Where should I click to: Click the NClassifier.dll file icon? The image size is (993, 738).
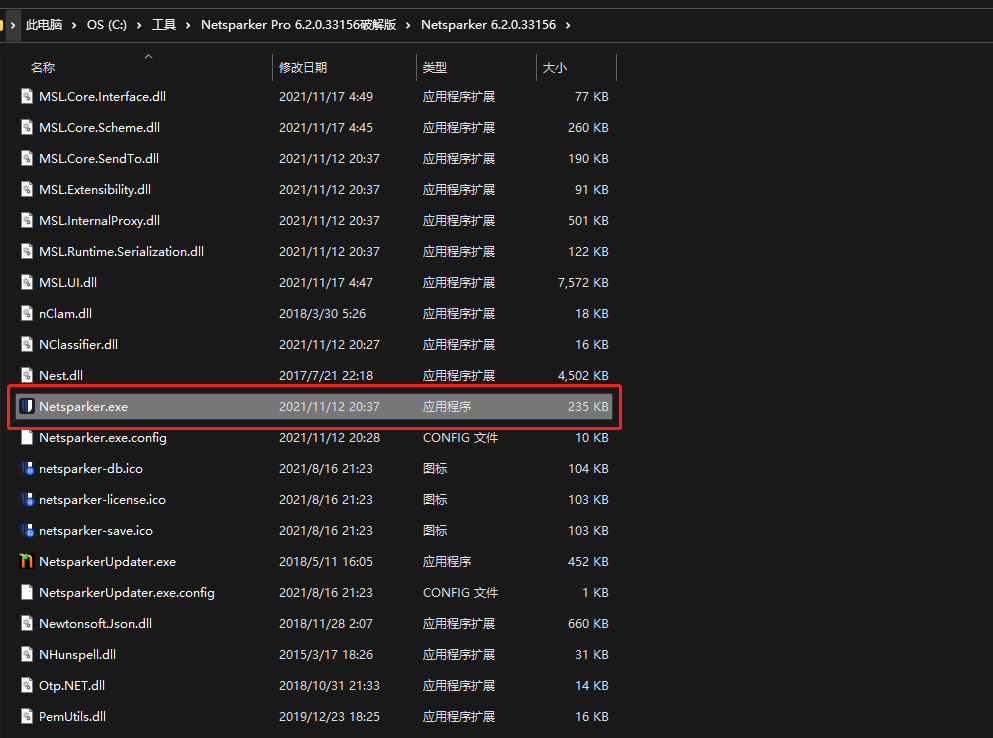27,345
